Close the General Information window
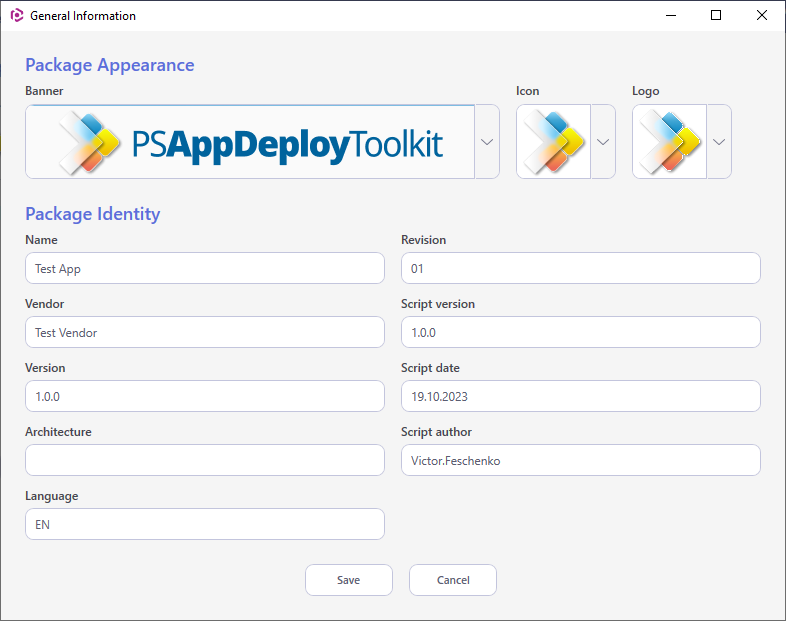The width and height of the screenshot is (786, 621). coord(761,16)
